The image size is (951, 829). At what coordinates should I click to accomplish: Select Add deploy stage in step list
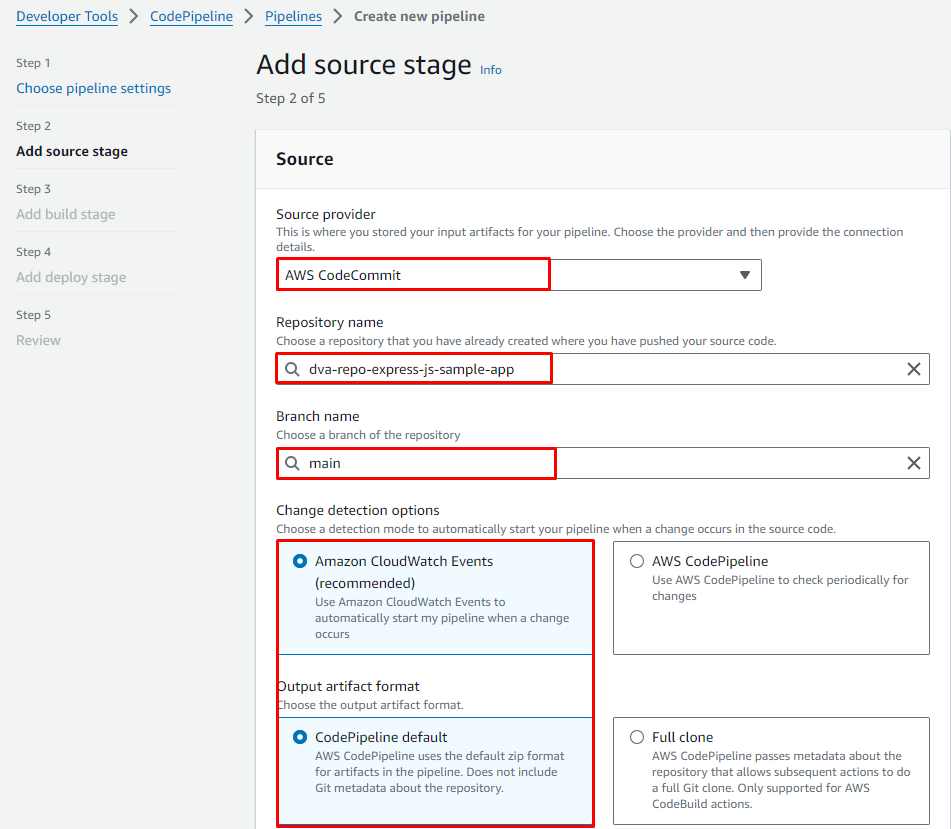tap(71, 277)
